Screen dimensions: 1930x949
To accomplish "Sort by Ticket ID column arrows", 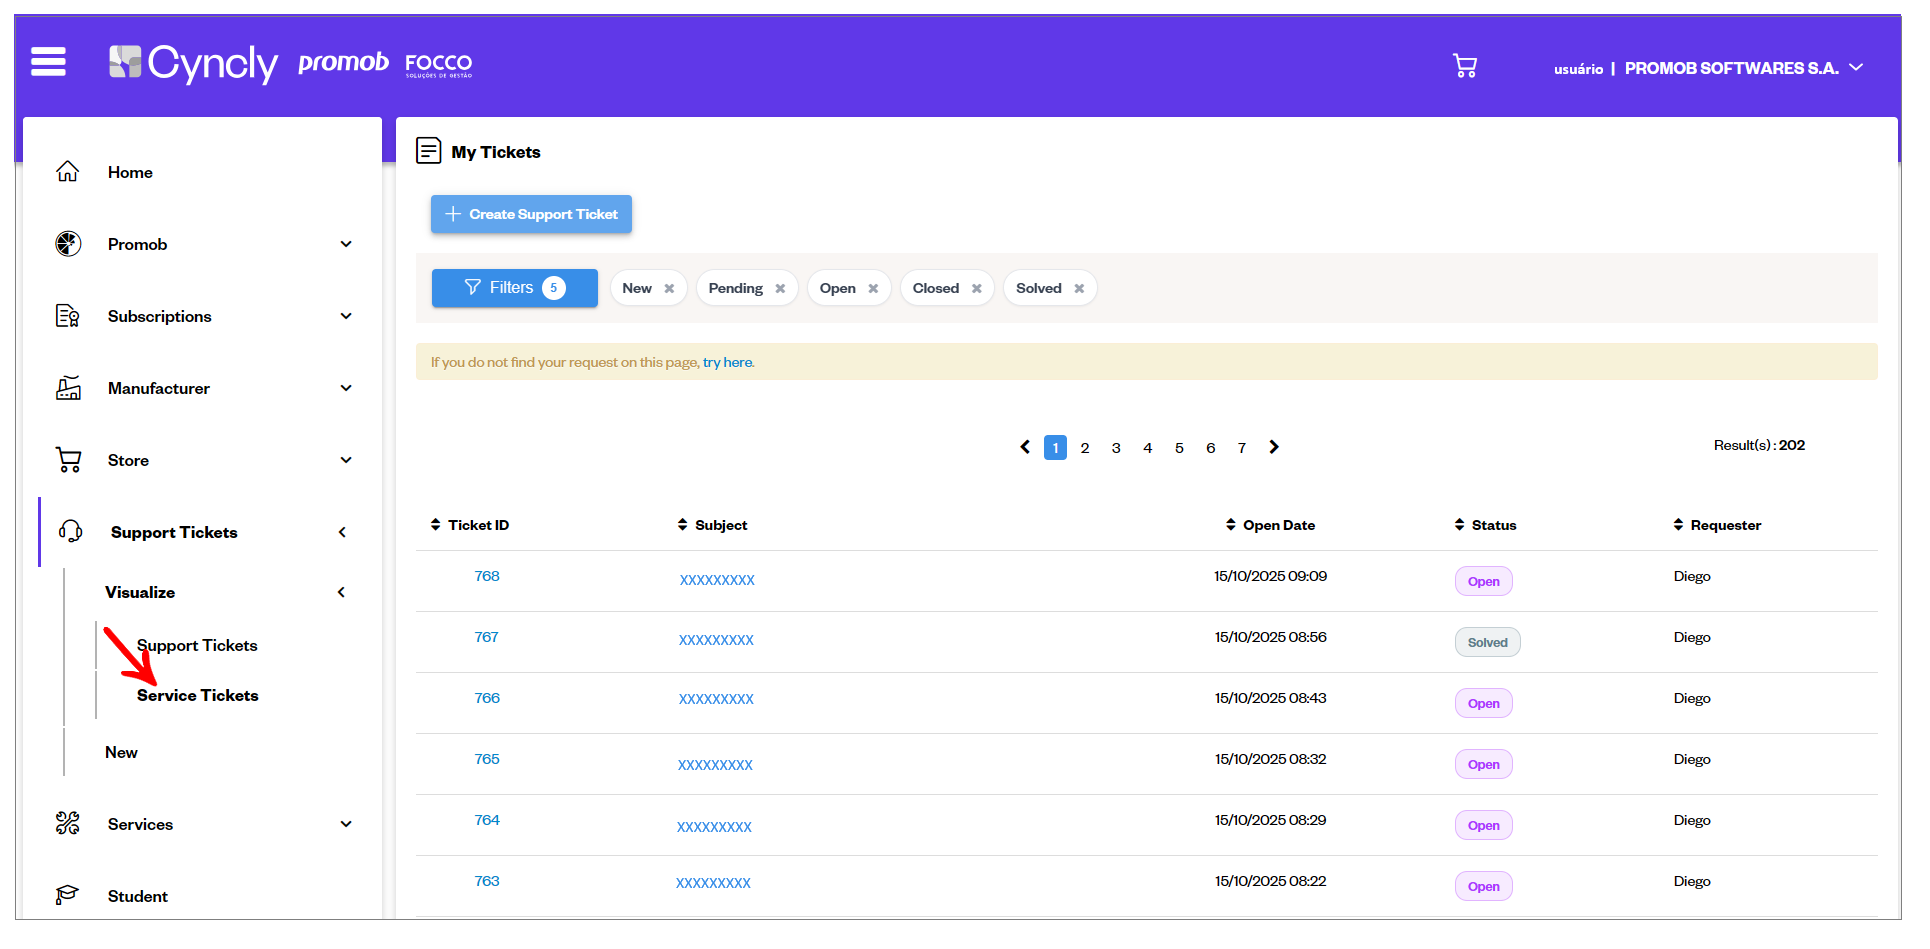I will click(435, 525).
